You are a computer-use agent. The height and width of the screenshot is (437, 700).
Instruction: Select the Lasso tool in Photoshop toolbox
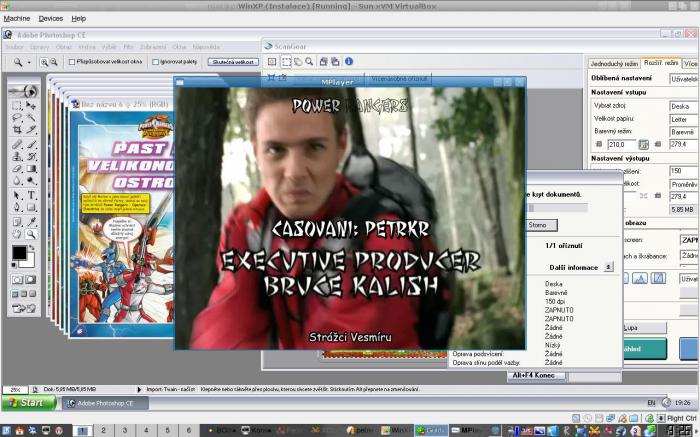point(17,118)
